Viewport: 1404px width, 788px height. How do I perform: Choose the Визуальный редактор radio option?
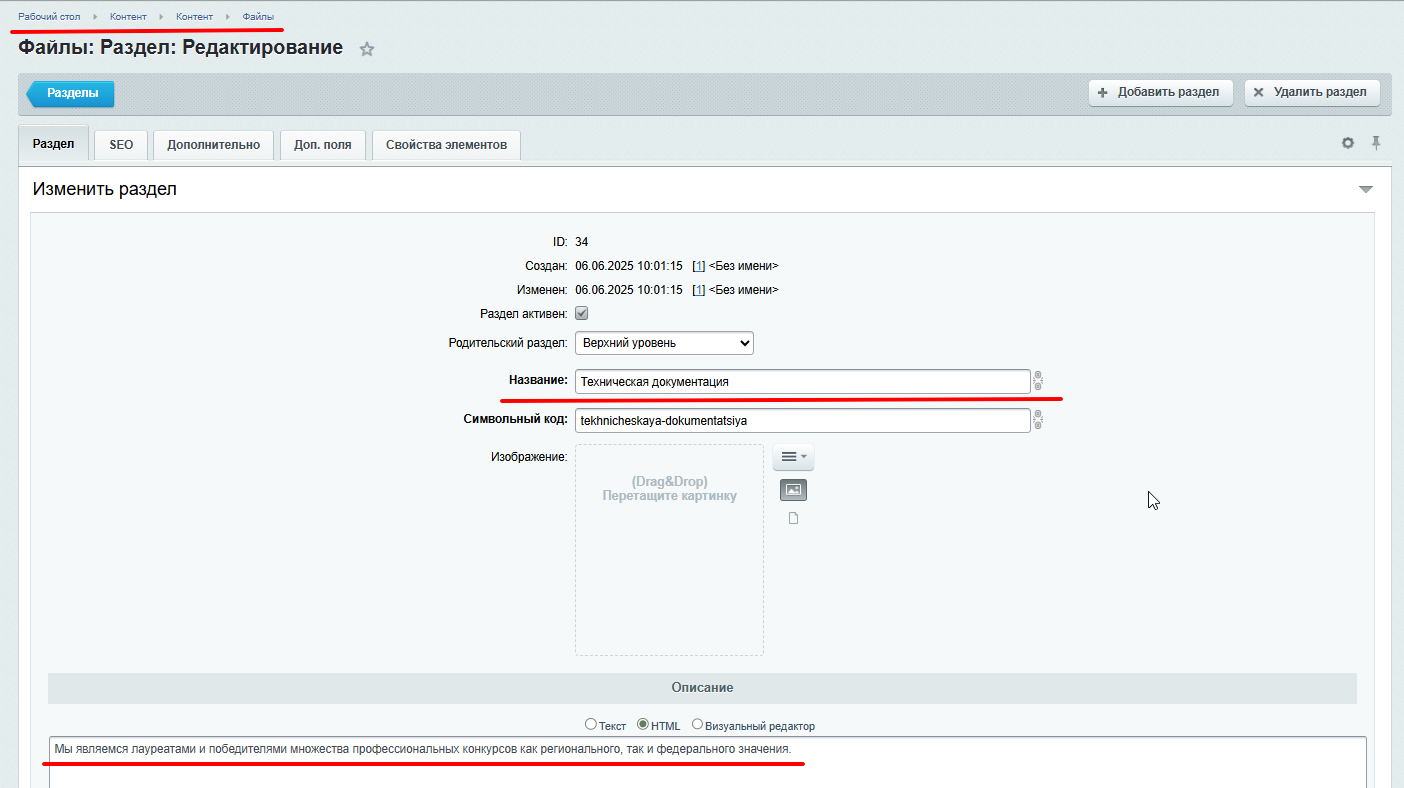click(698, 725)
